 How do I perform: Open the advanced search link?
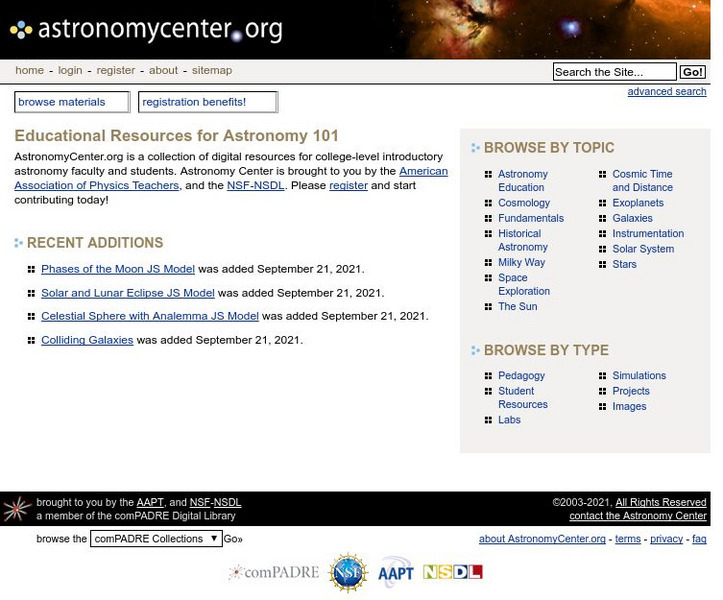(667, 91)
